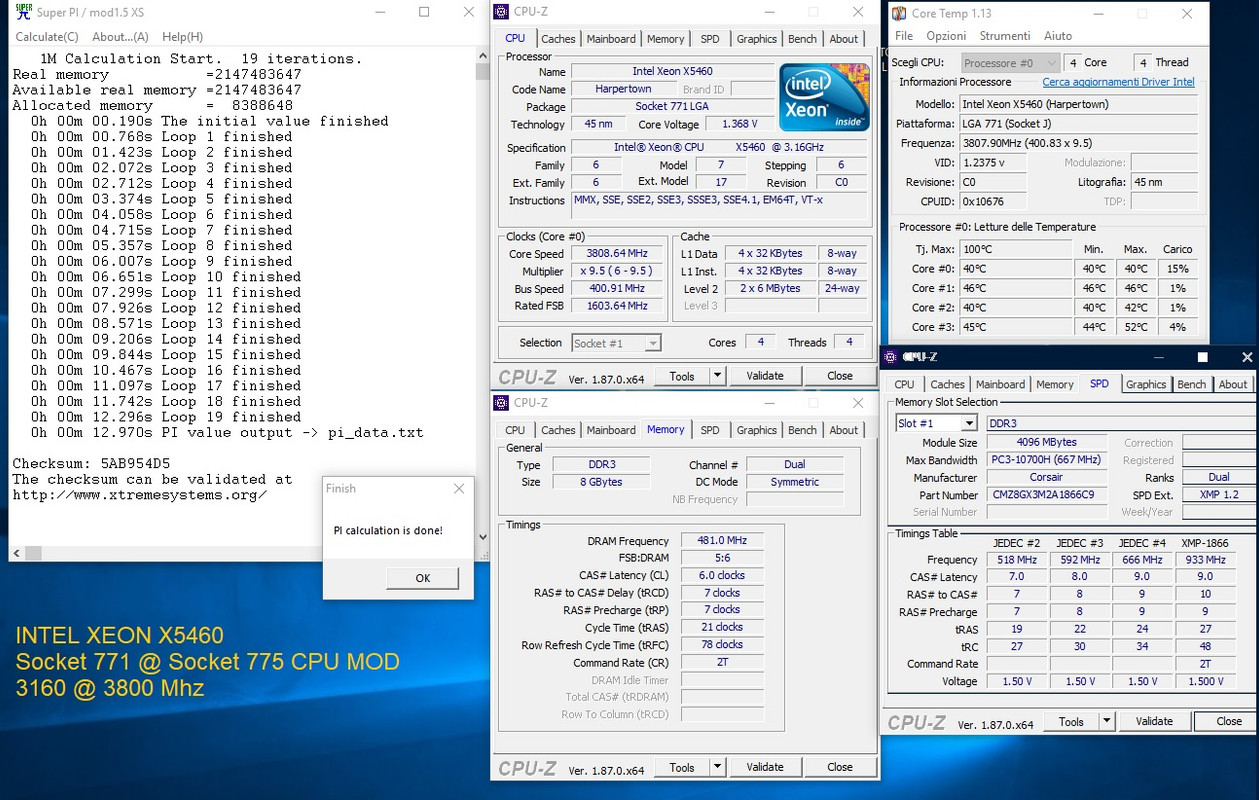Screen dimensions: 1259x800
Task: Click the CAS# Latency value 6.0 clocks
Action: point(722,576)
